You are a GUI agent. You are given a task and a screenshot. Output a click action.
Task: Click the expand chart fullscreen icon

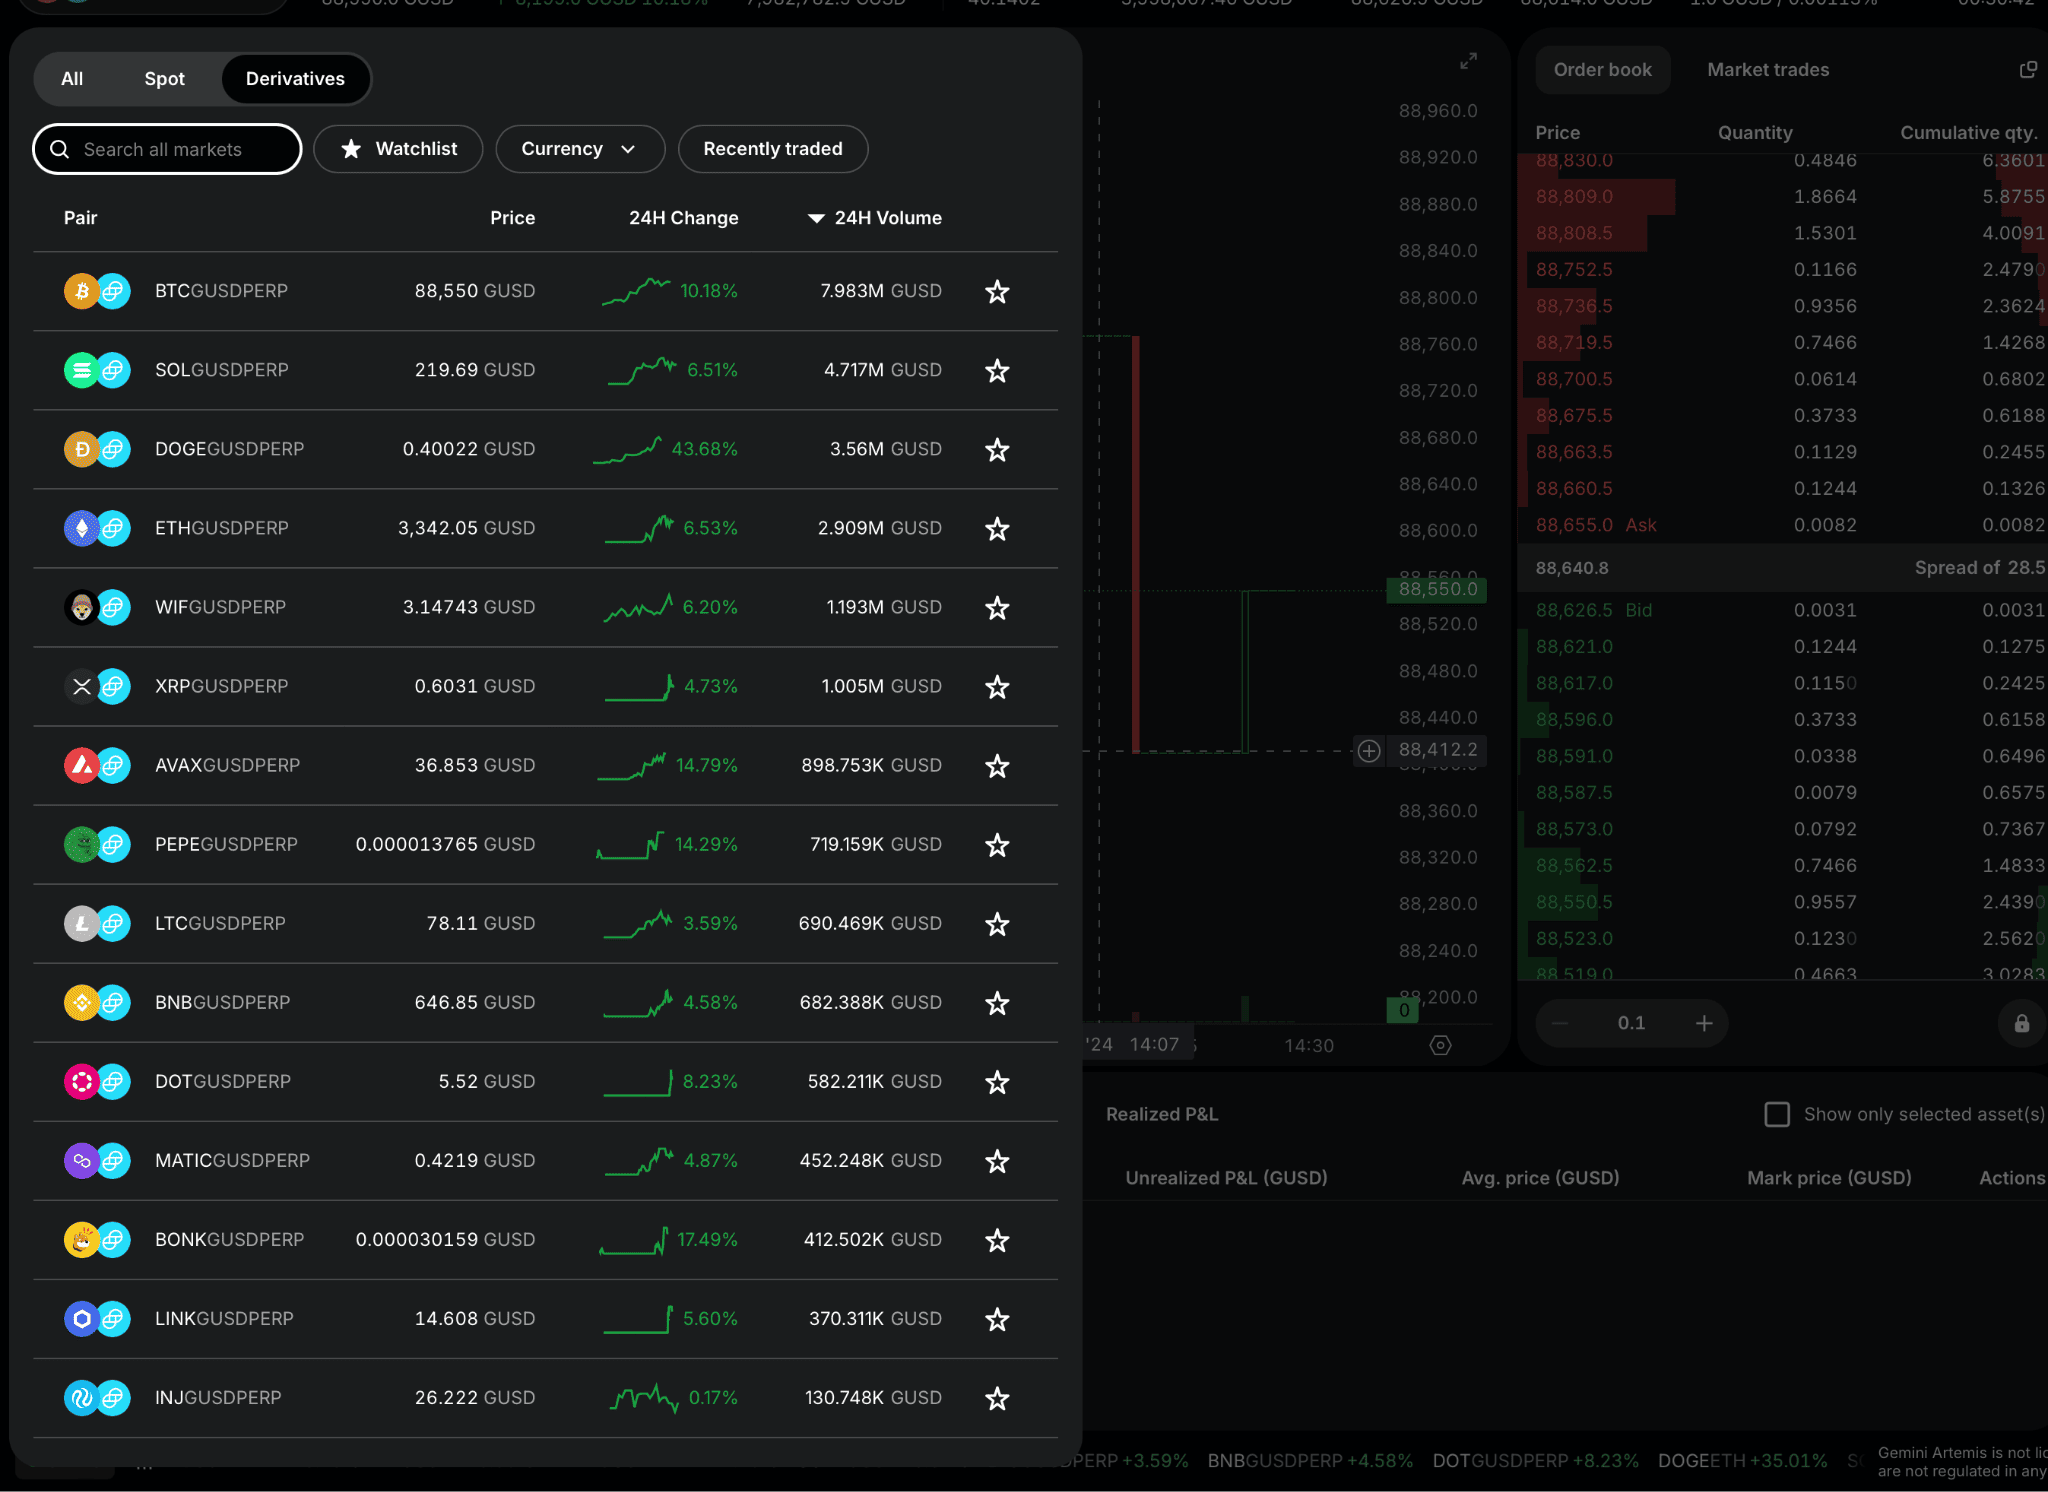1468,61
